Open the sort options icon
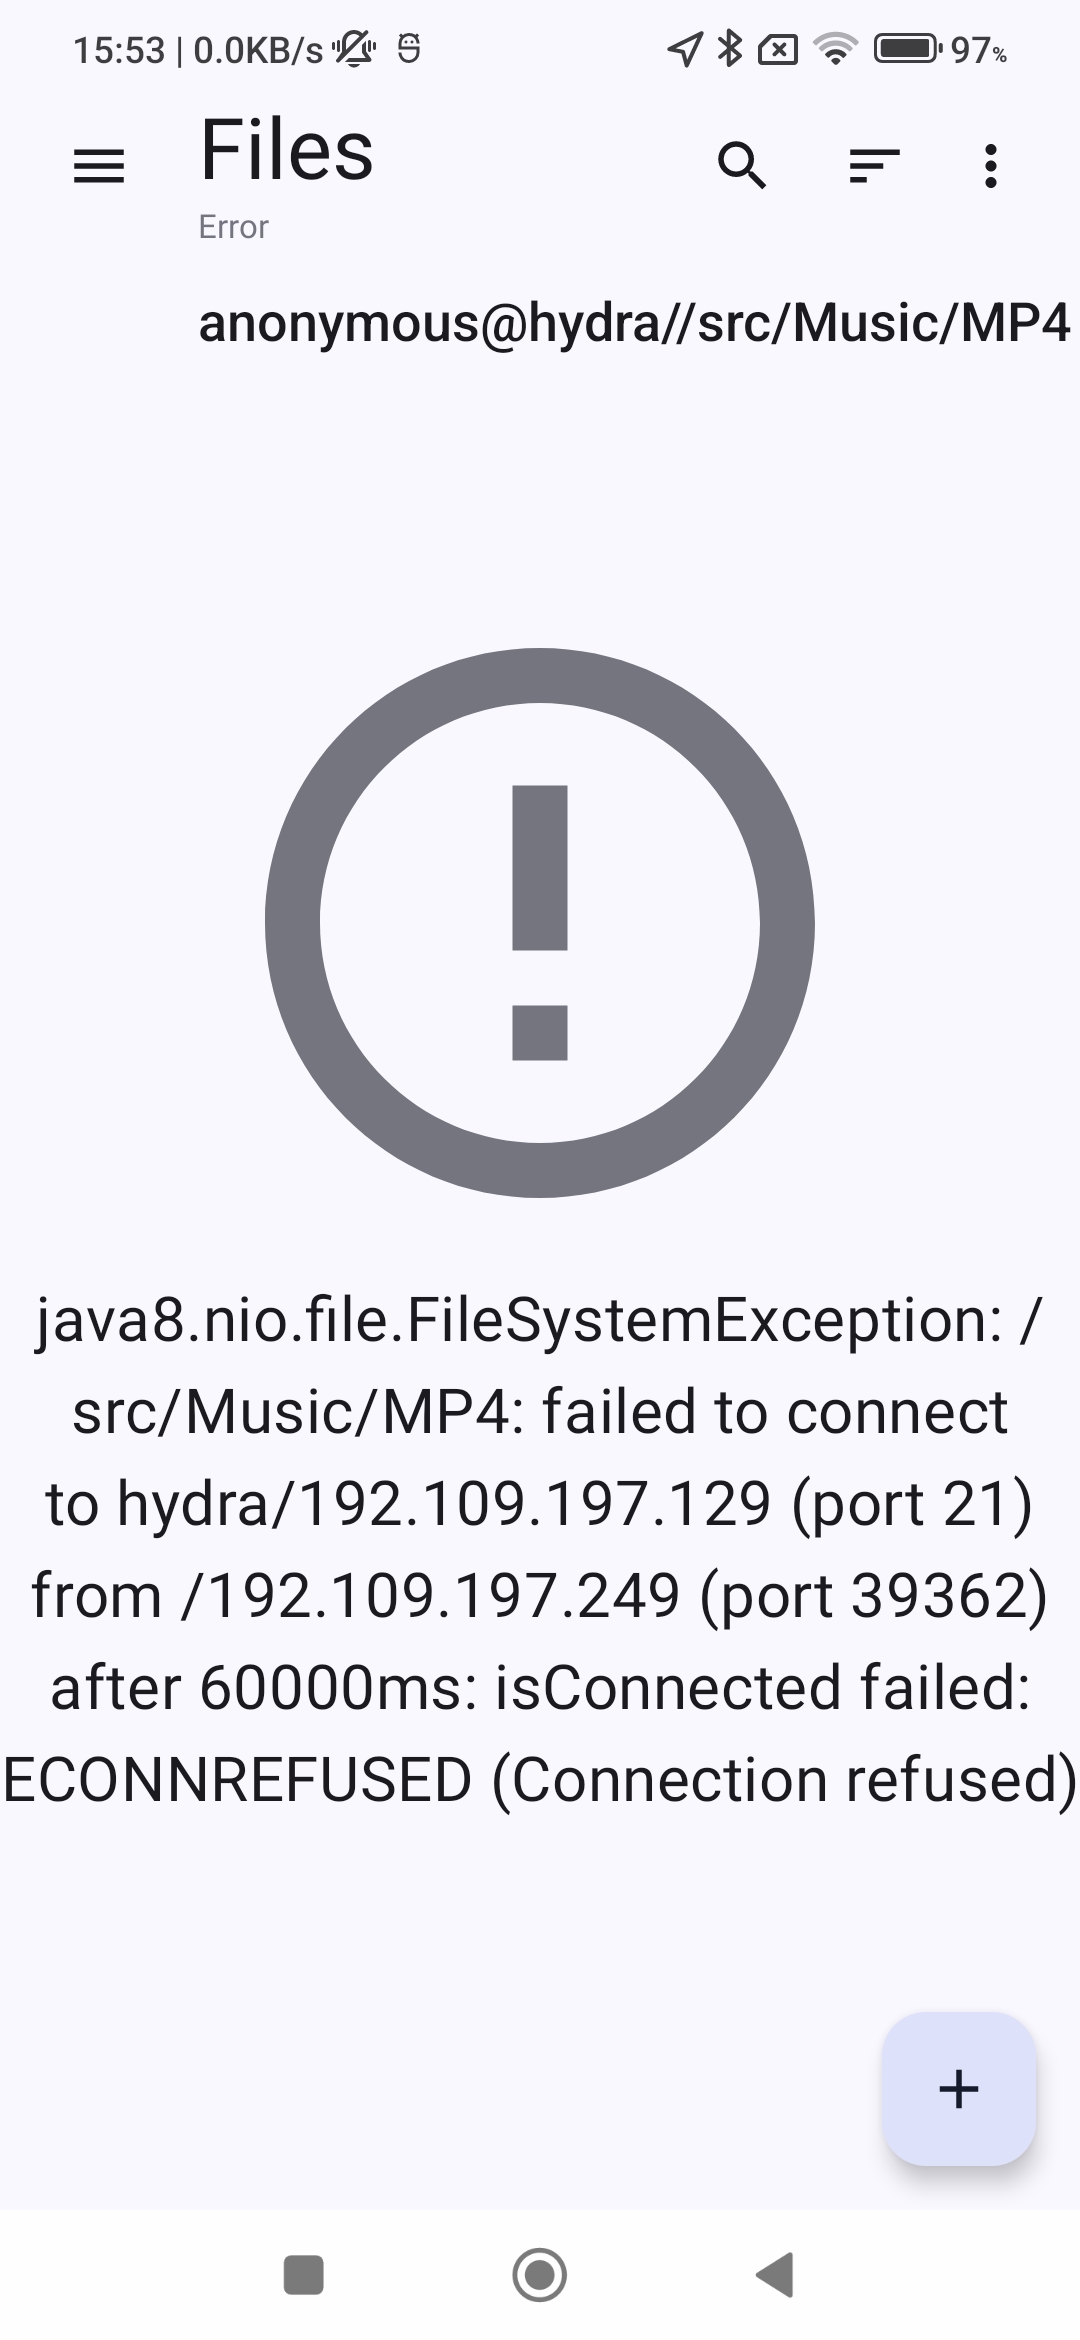Image resolution: width=1080 pixels, height=2340 pixels. pos(874,166)
